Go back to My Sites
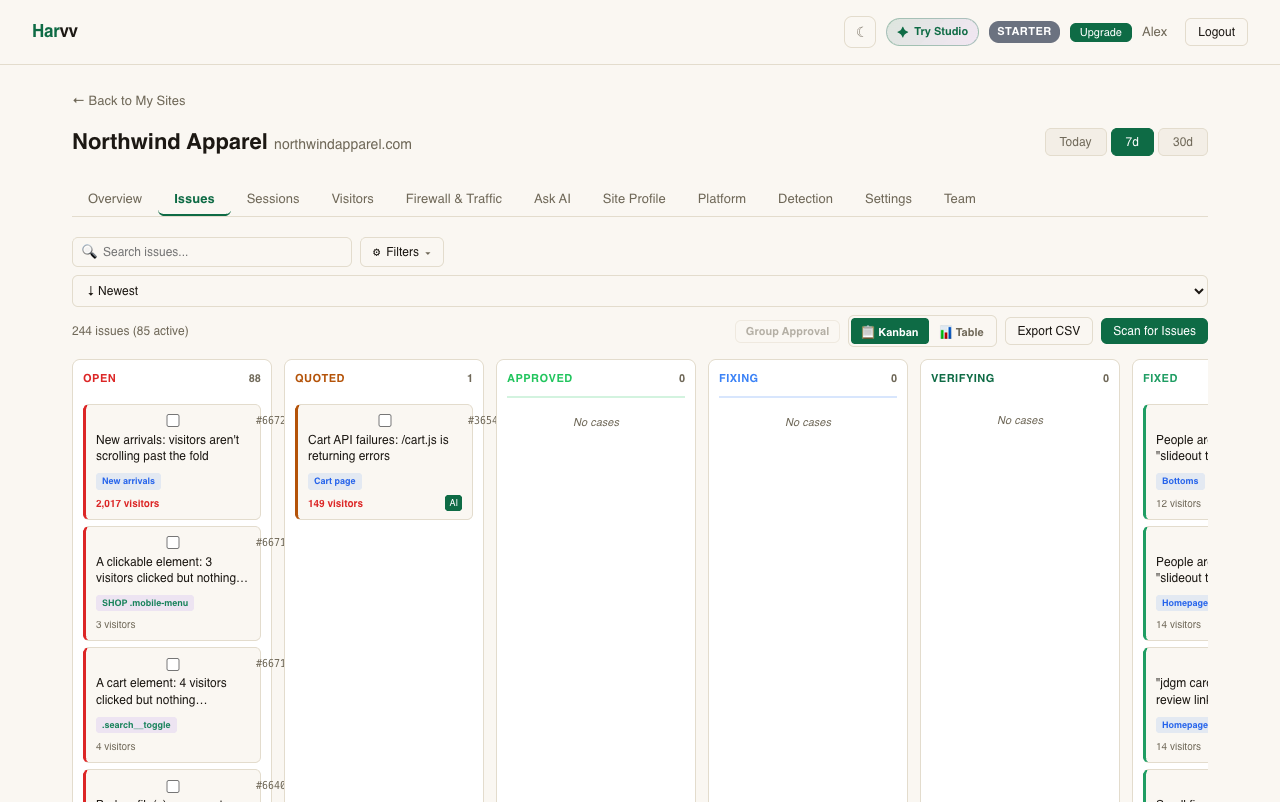This screenshot has height=802, width=1280. pos(129,101)
